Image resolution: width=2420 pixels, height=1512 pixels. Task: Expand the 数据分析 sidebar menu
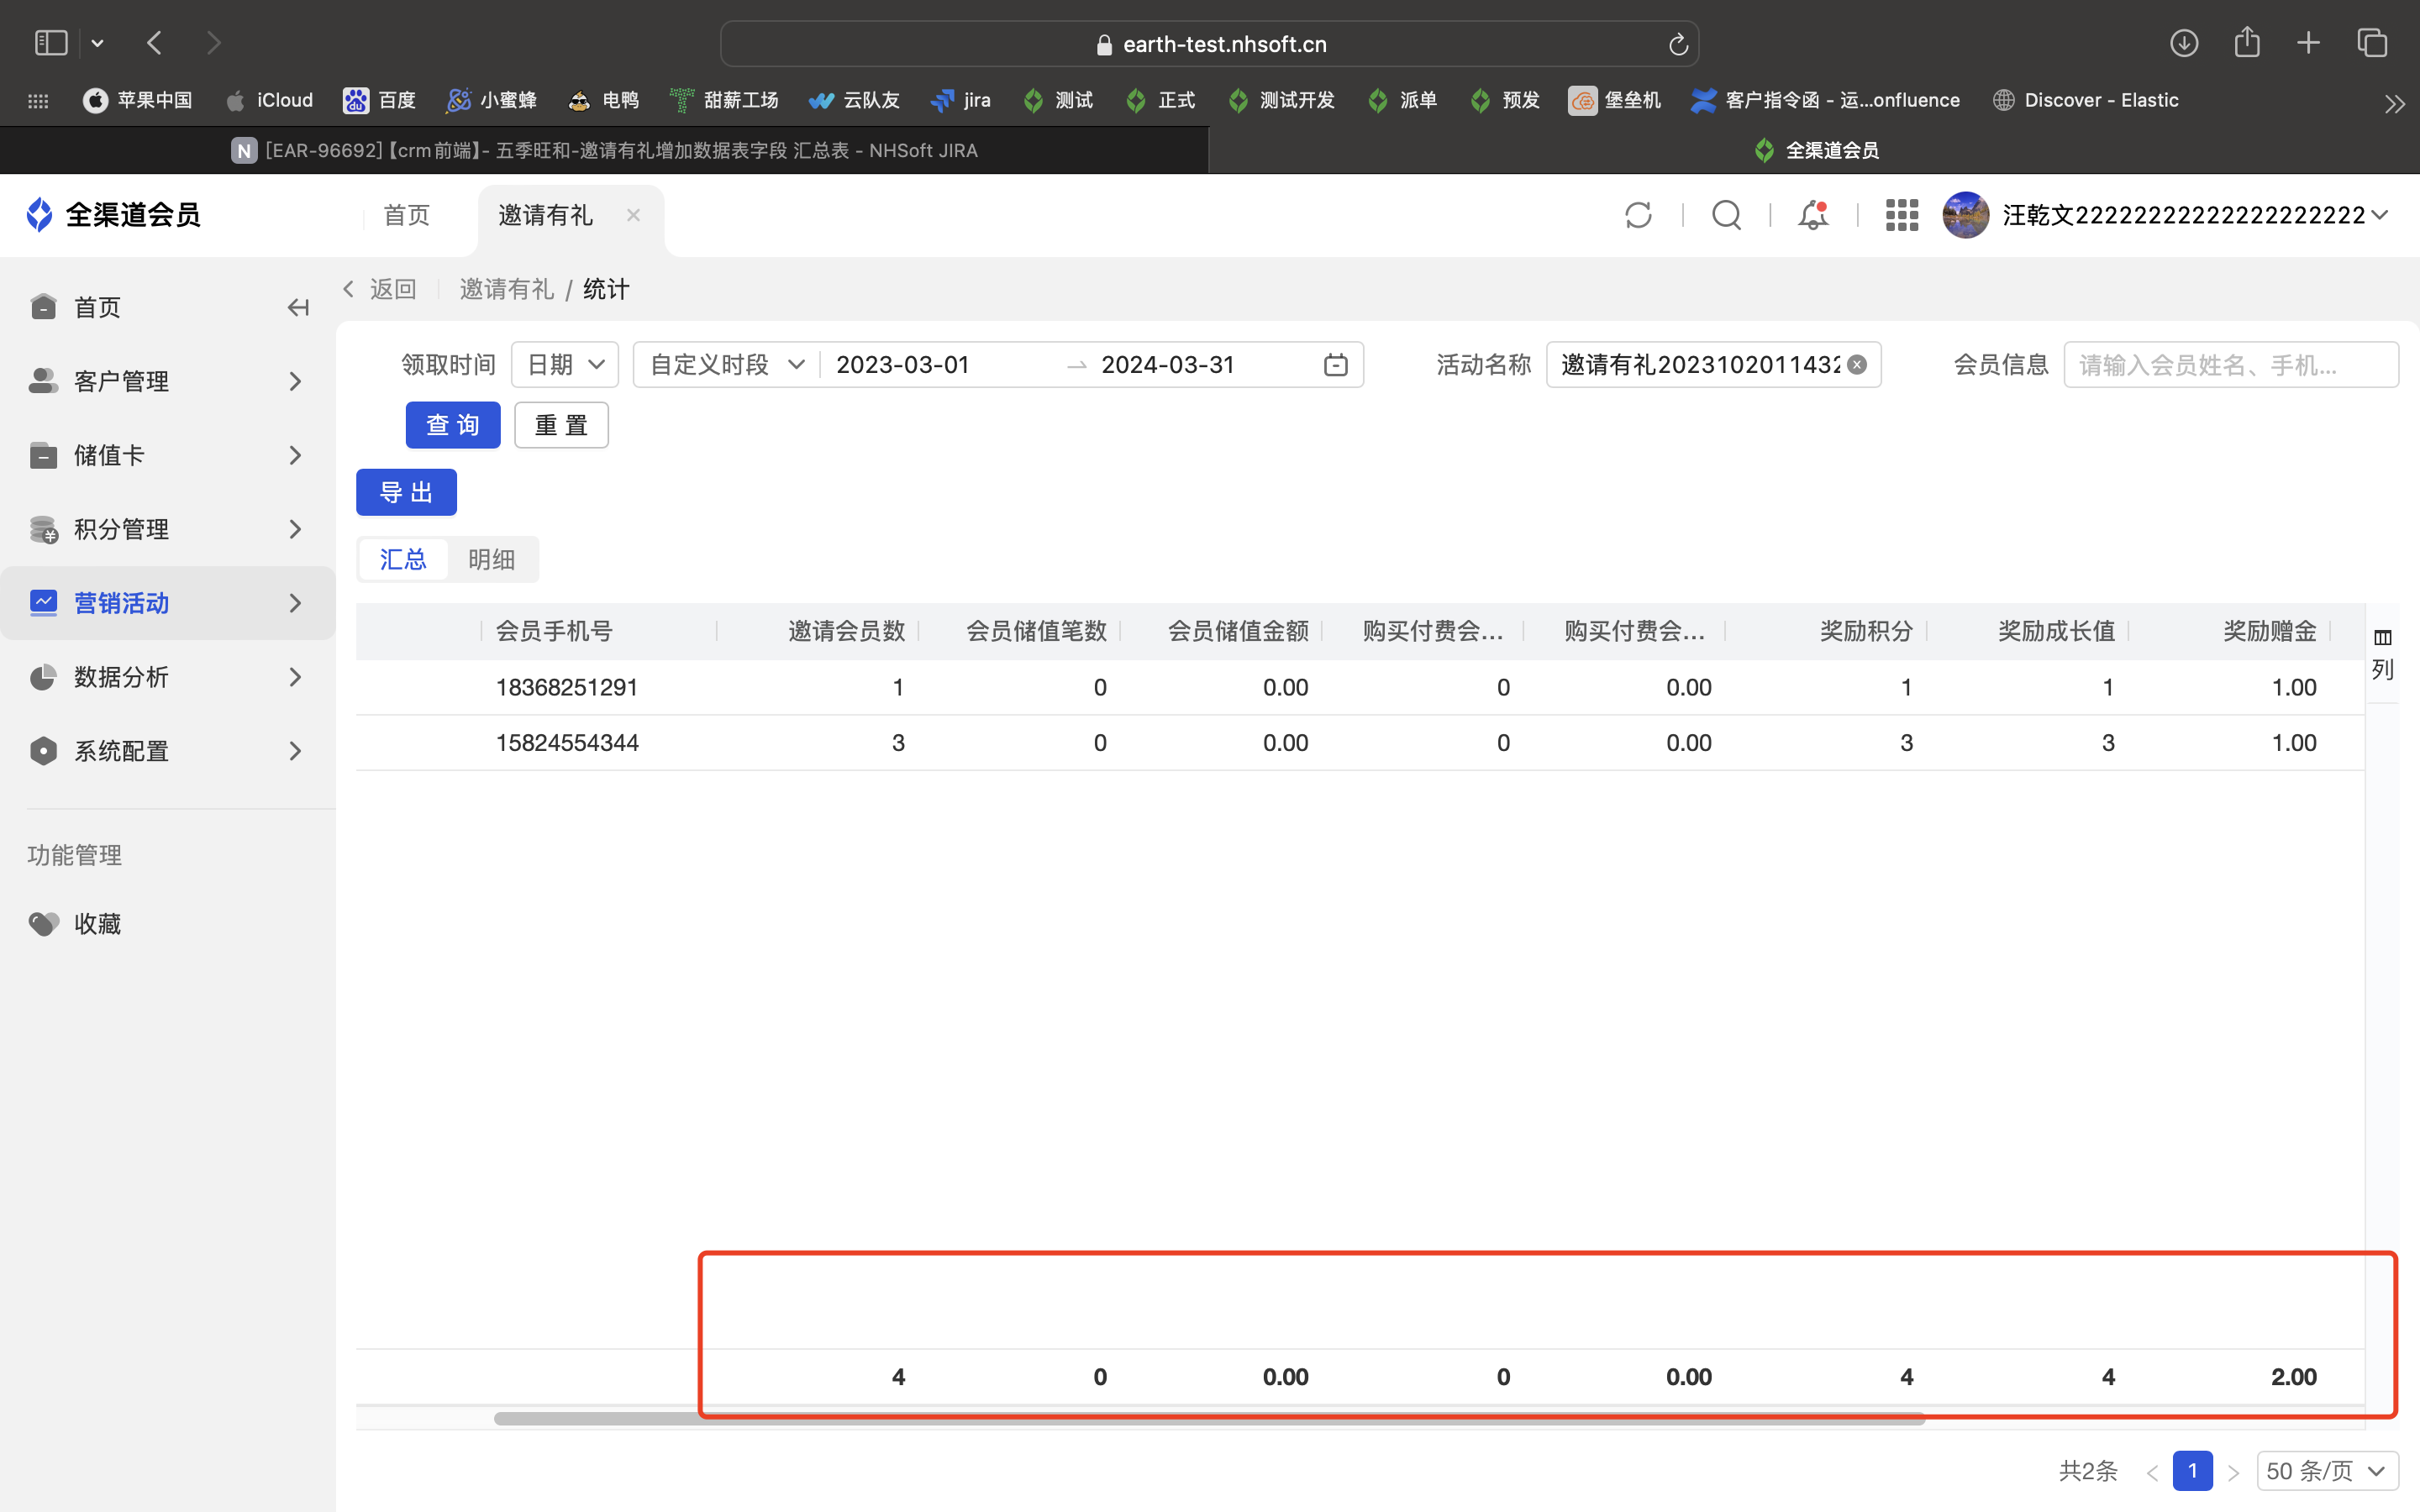pos(168,677)
